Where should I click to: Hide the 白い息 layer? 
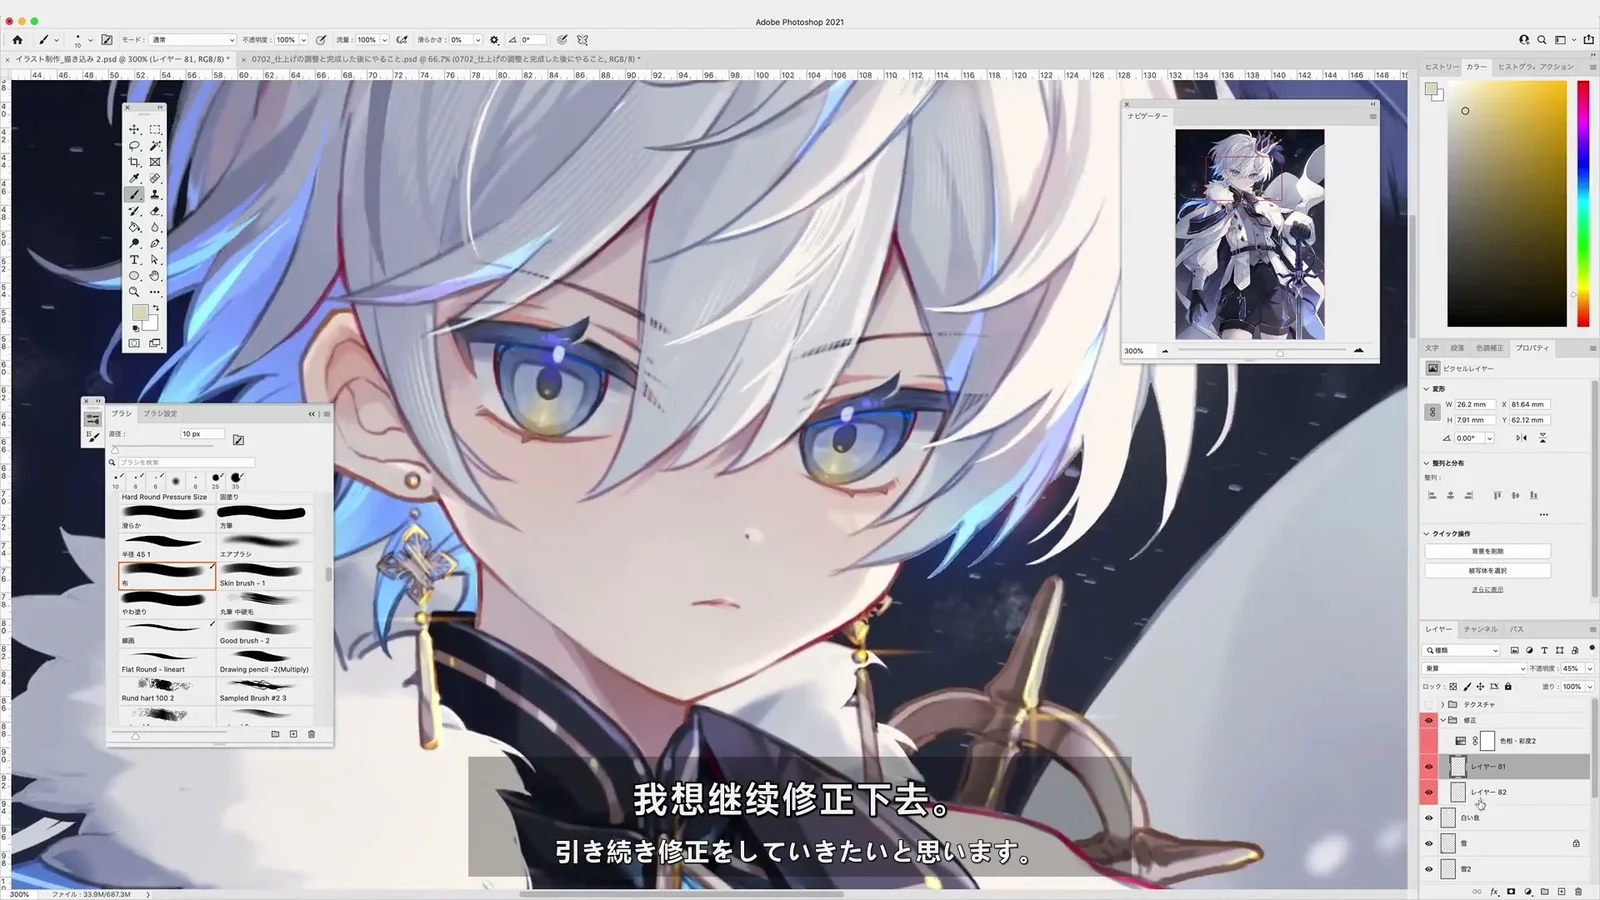[1429, 818]
